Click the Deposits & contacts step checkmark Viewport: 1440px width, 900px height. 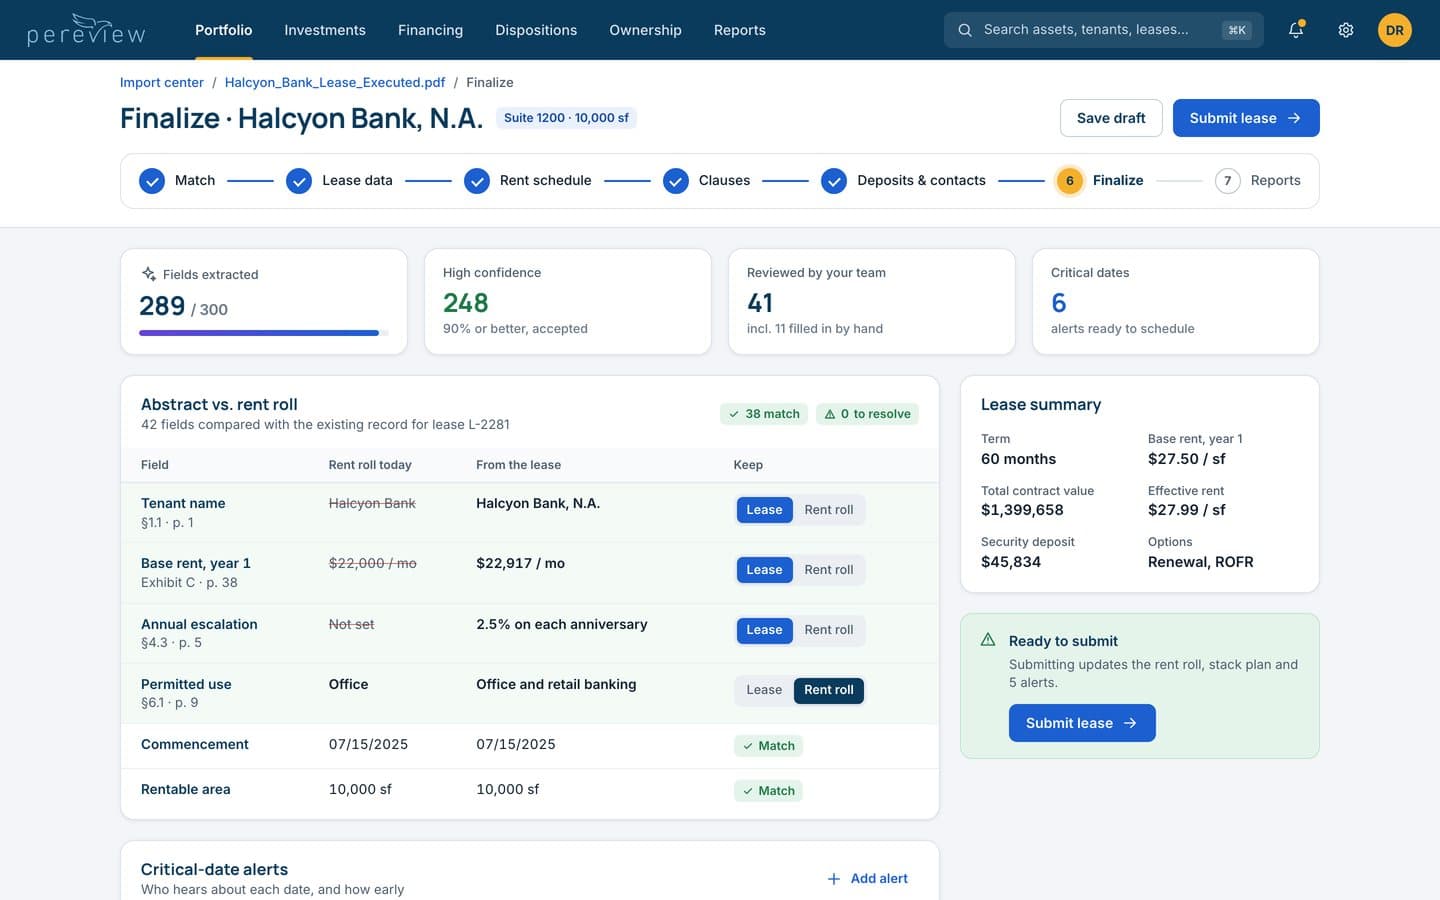pos(834,181)
